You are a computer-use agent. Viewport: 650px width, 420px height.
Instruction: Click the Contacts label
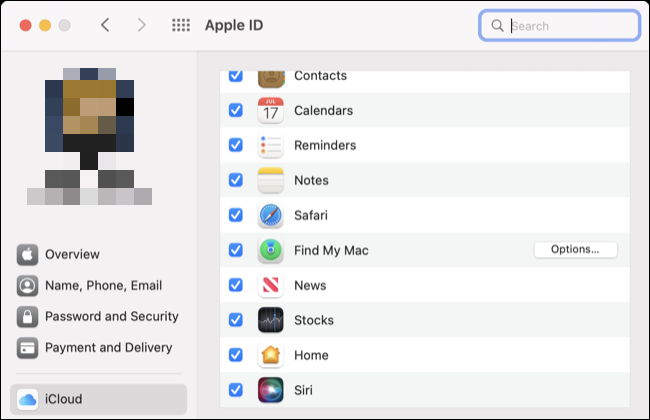click(x=320, y=76)
